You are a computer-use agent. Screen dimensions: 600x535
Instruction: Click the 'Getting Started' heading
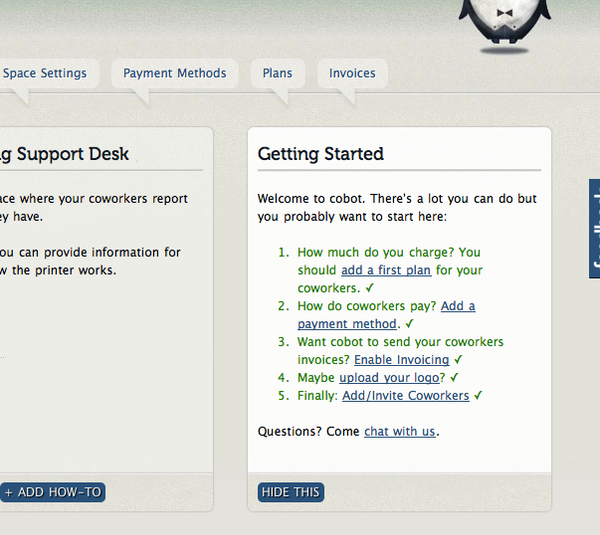click(x=321, y=154)
